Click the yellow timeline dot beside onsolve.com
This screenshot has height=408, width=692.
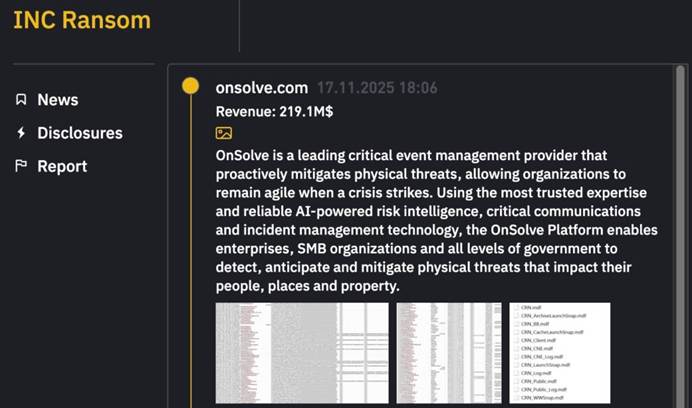coord(190,87)
